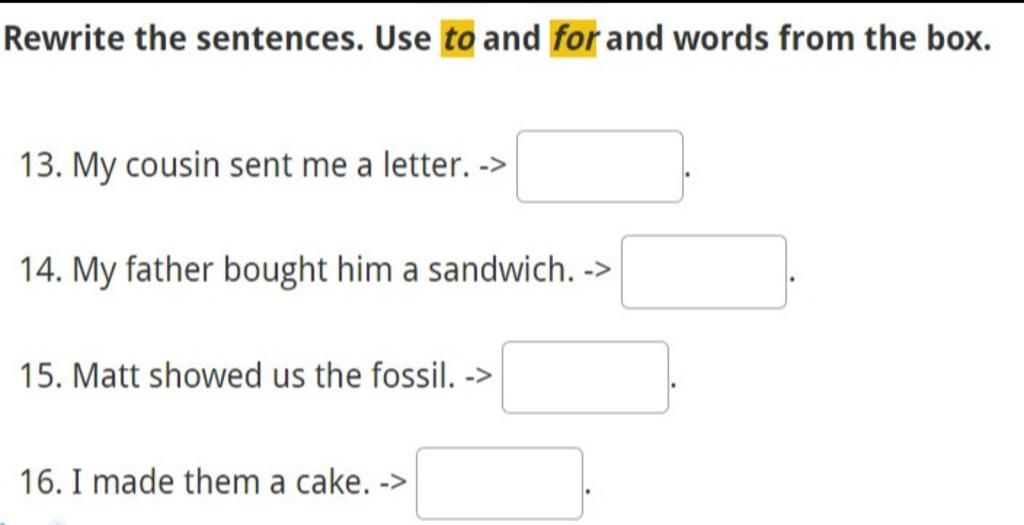The height and width of the screenshot is (525, 1024).
Task: Select the answer field after the sandwich sentence
Action: 703,272
